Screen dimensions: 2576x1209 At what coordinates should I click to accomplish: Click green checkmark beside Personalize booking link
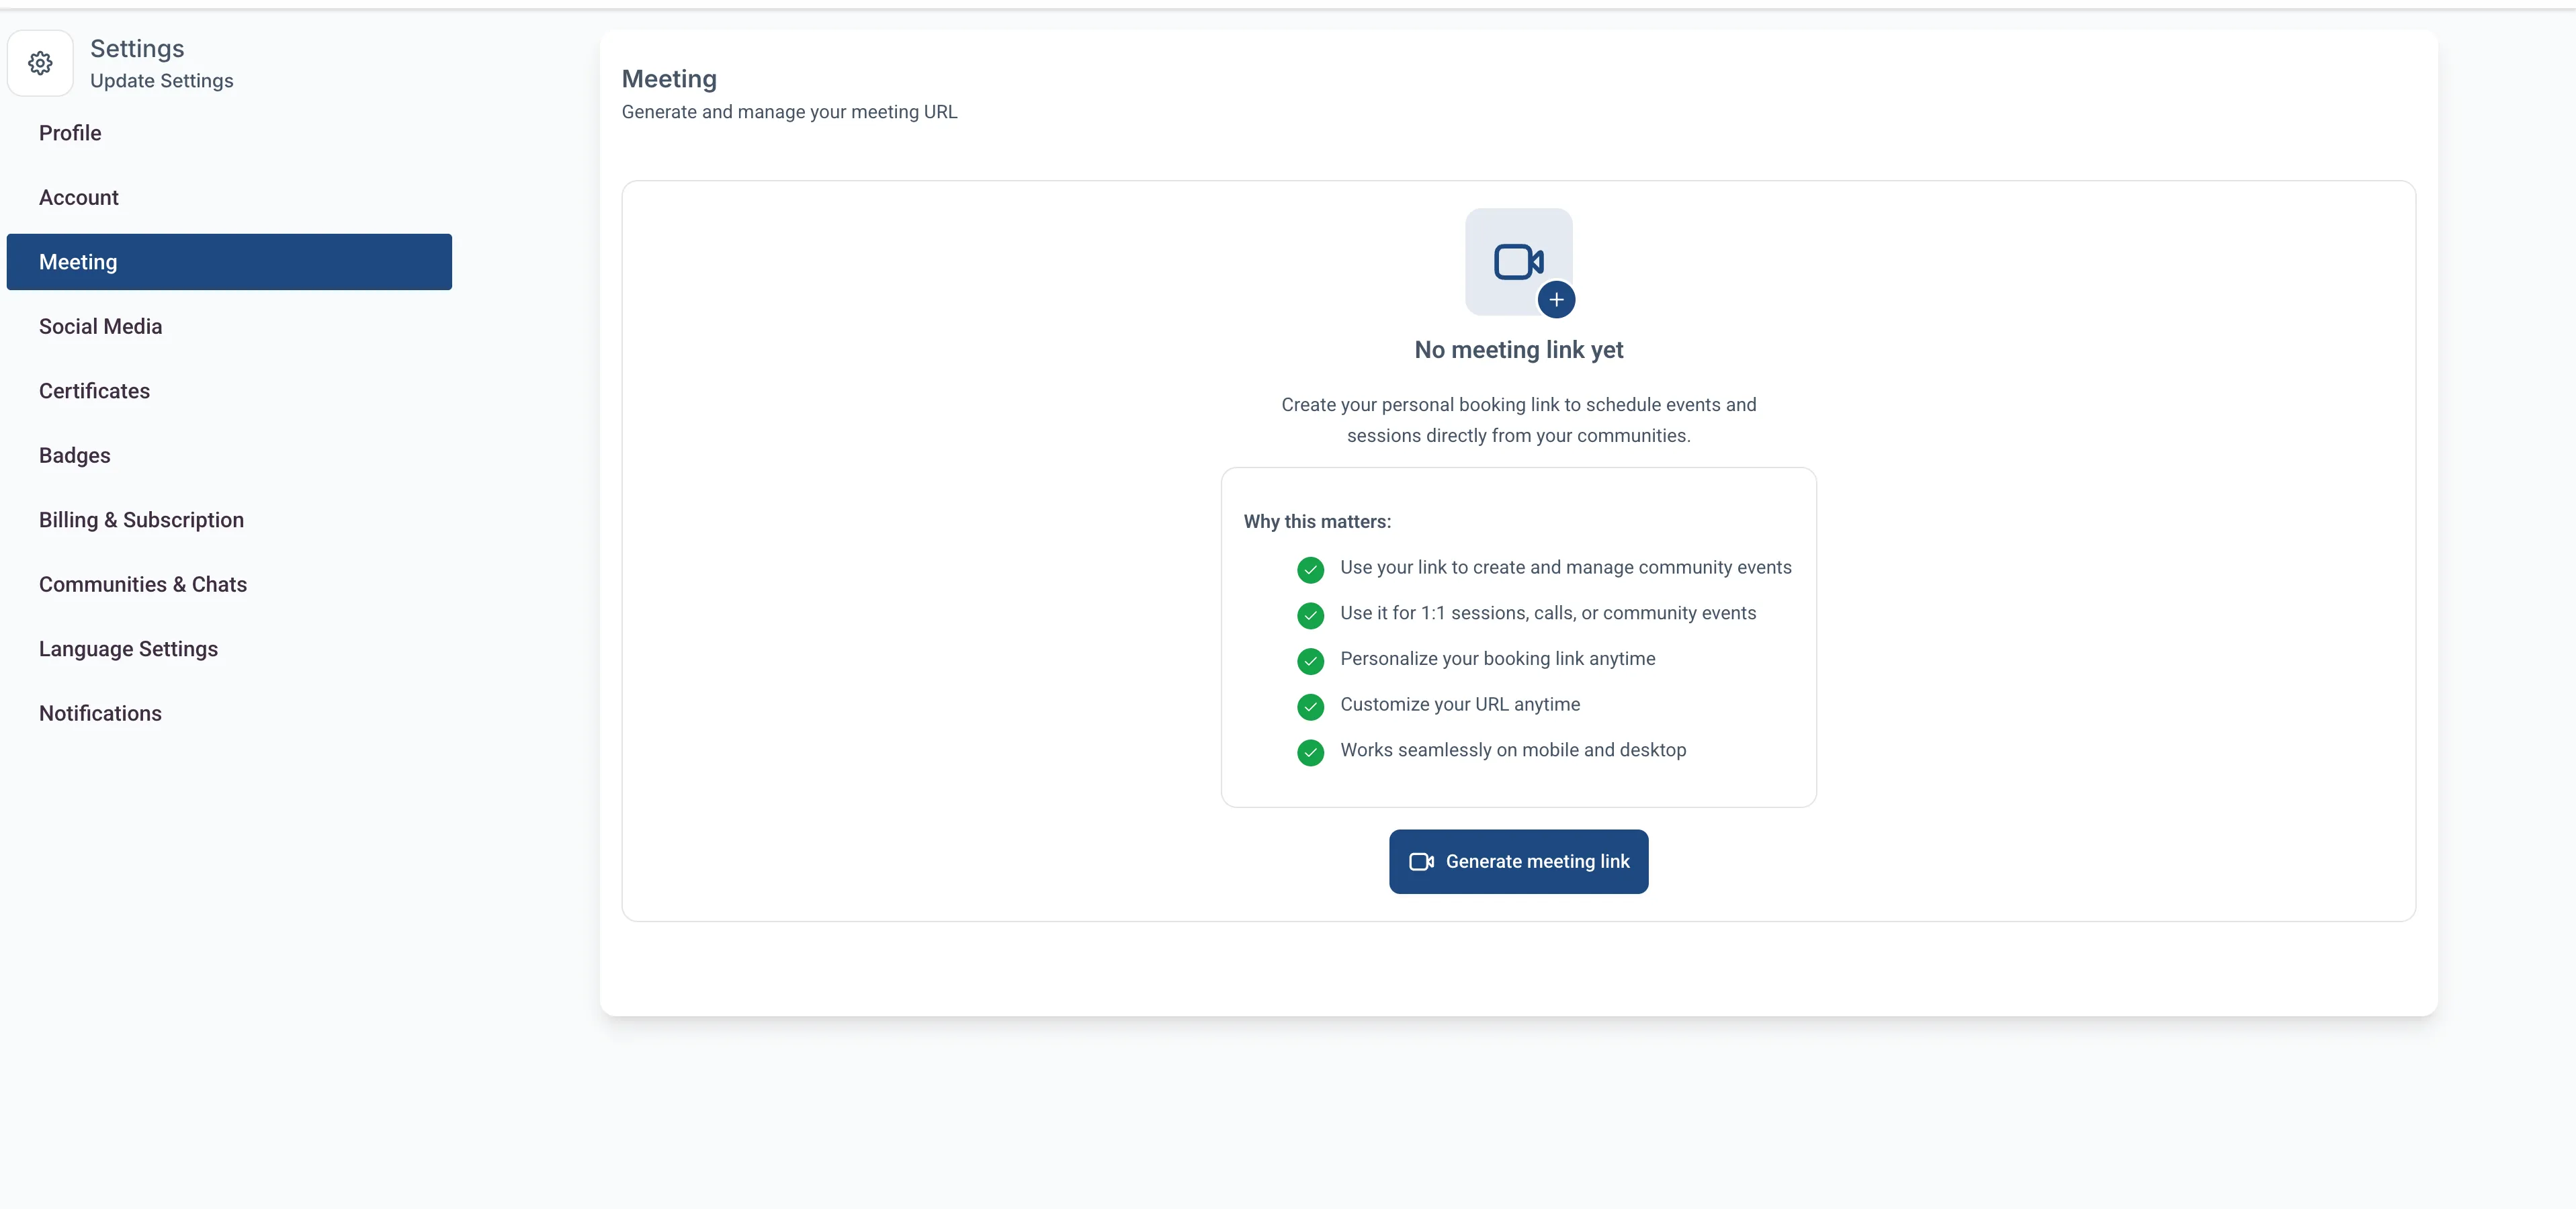(1310, 660)
